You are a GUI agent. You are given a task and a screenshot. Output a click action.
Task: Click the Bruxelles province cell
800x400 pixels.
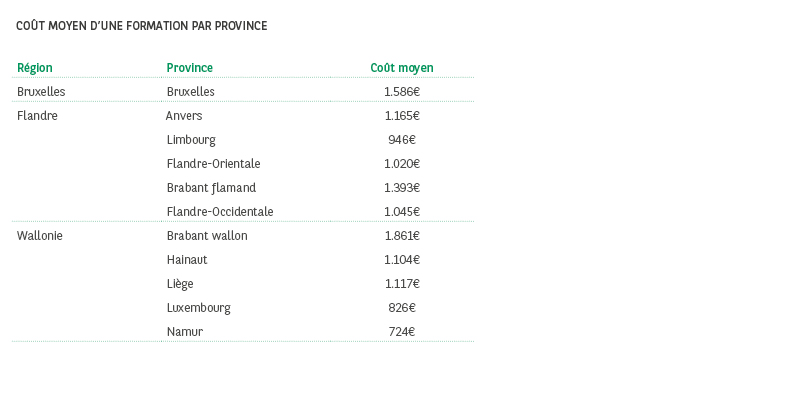point(191,92)
